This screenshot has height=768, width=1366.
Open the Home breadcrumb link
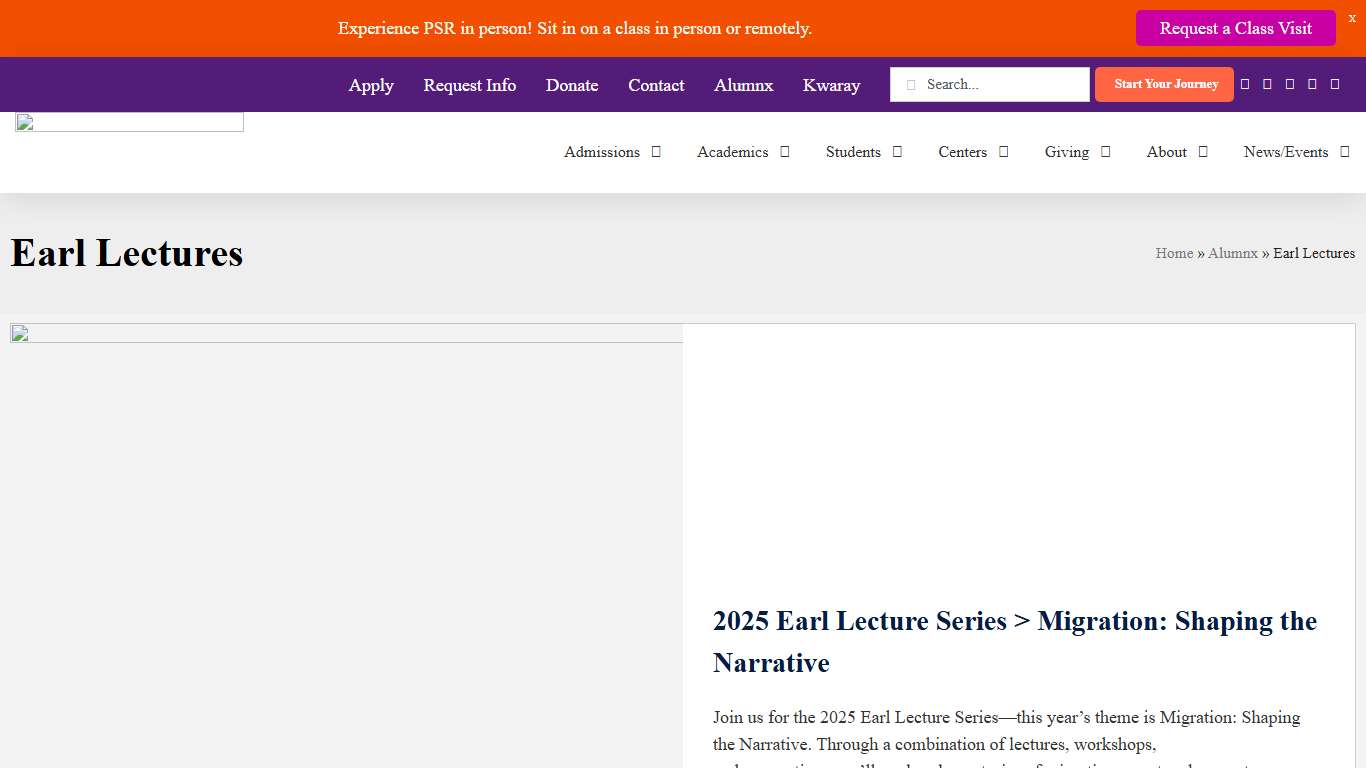click(1173, 253)
